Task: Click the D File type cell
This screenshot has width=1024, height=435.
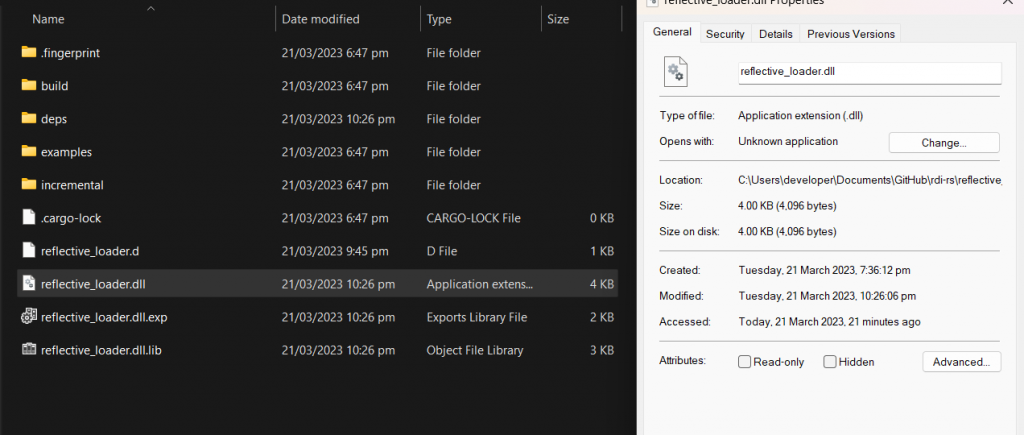Action: 441,251
